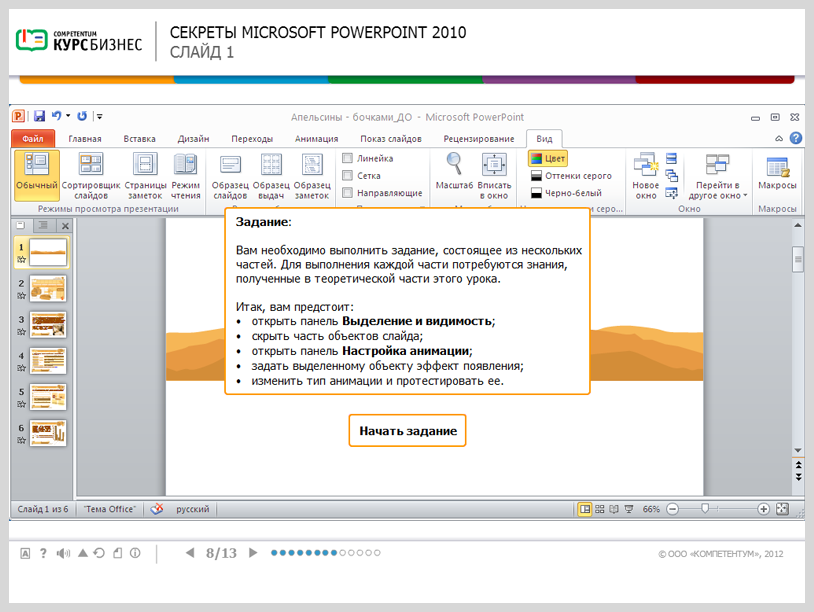Close the slide thumbnails pane
The image size is (814, 612).
[65, 226]
